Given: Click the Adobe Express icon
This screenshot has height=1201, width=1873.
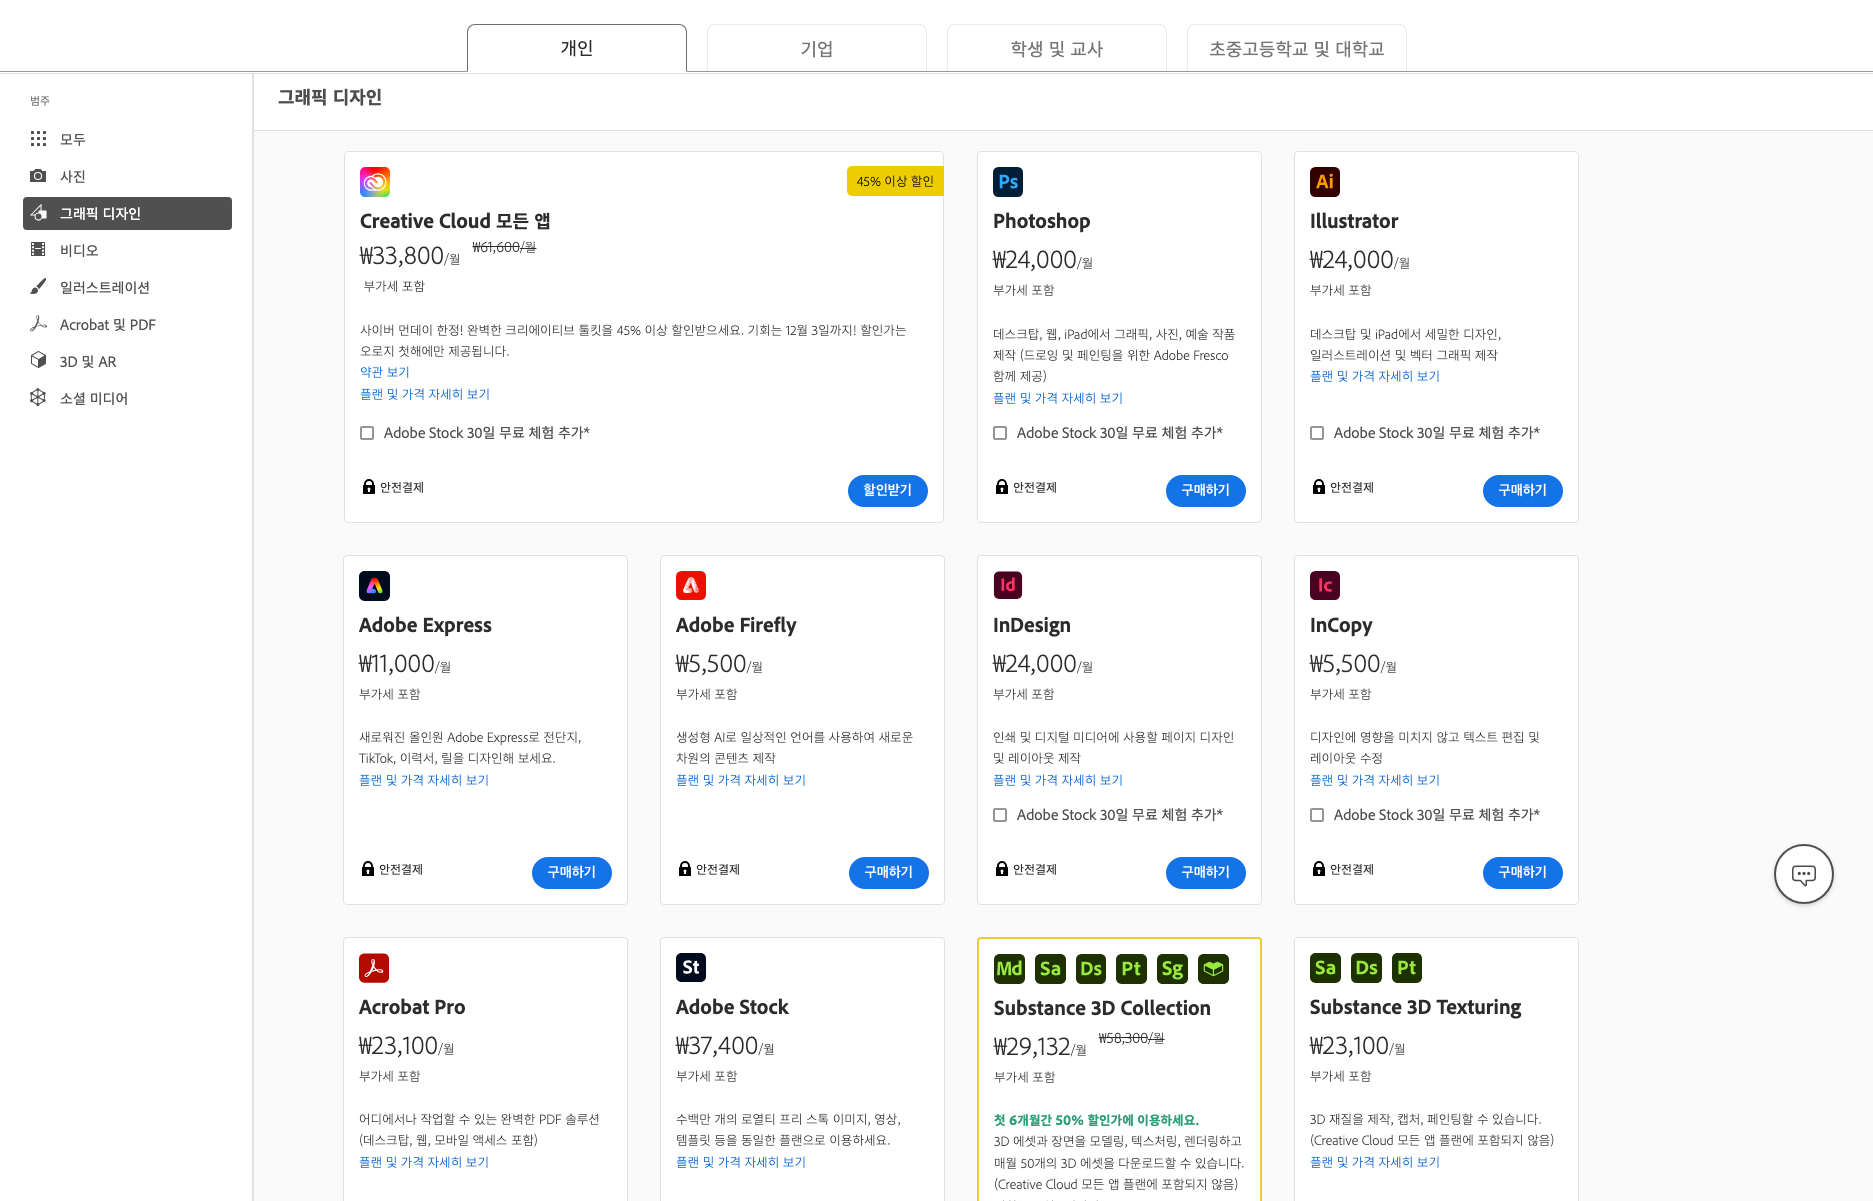Looking at the screenshot, I should pos(374,585).
